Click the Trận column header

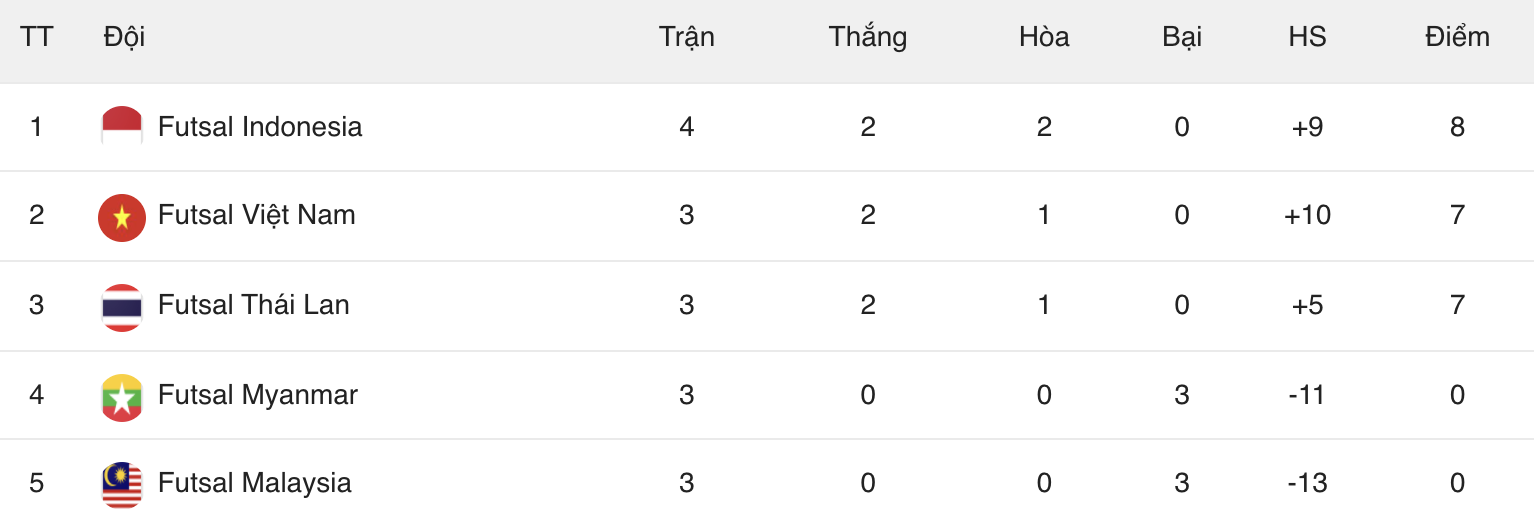(x=687, y=37)
